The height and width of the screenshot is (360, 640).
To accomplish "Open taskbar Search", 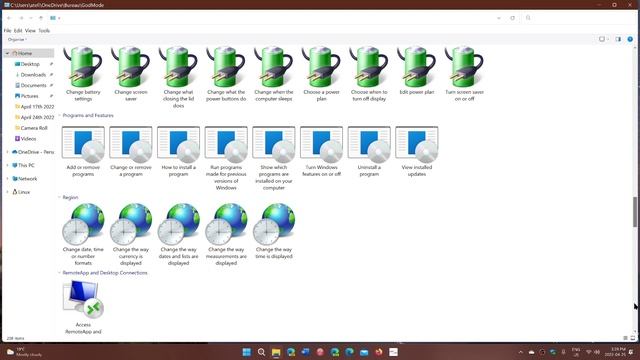I will [x=261, y=352].
